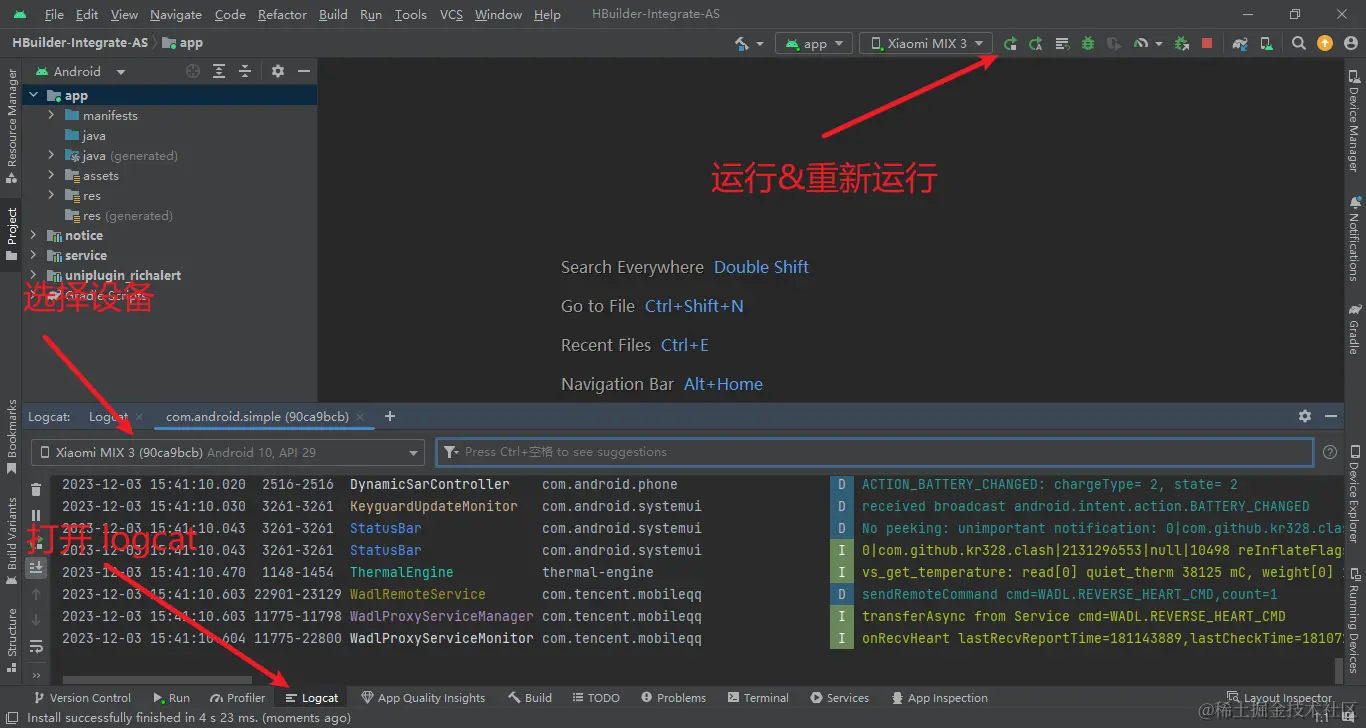
Task: Toggle Scroll to the End in Logcat
Action: (36, 567)
